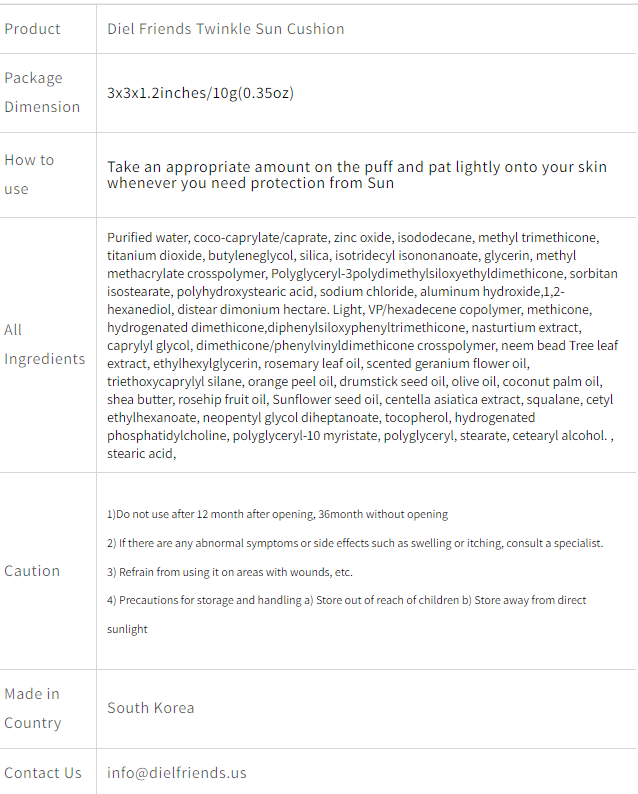Click the 'Purified water, coco-caprylate/caprate' ingredient line
This screenshot has width=638, height=794.
353,237
